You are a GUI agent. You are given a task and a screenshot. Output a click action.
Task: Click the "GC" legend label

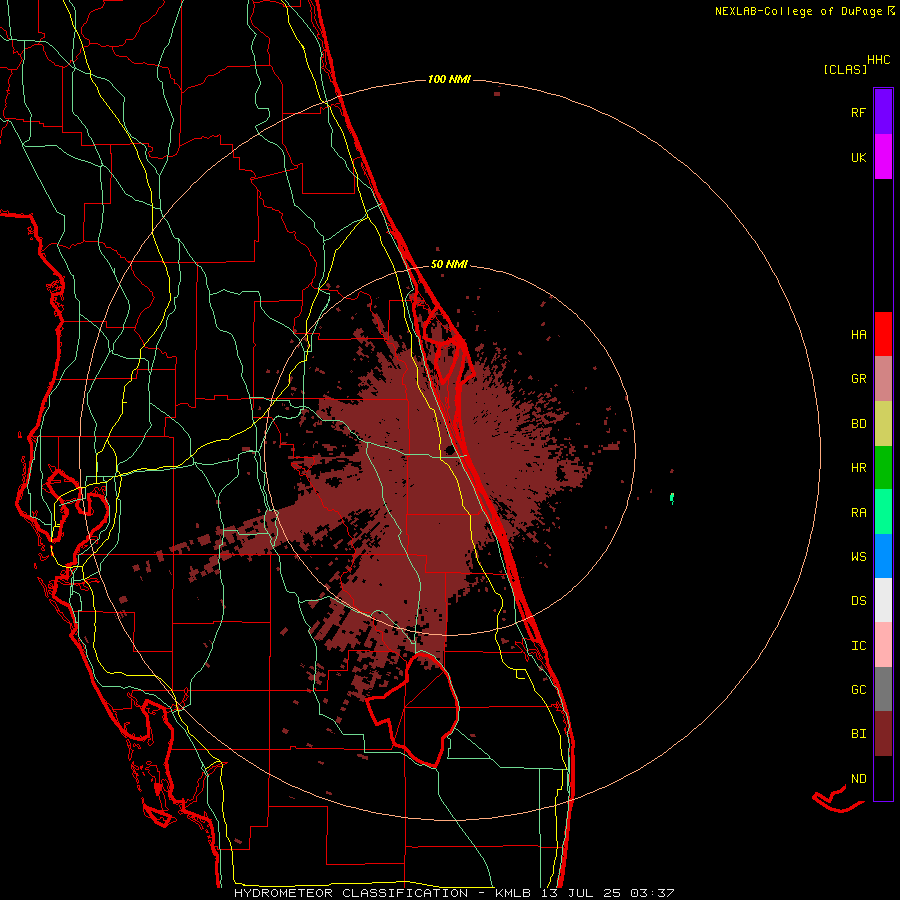(858, 690)
